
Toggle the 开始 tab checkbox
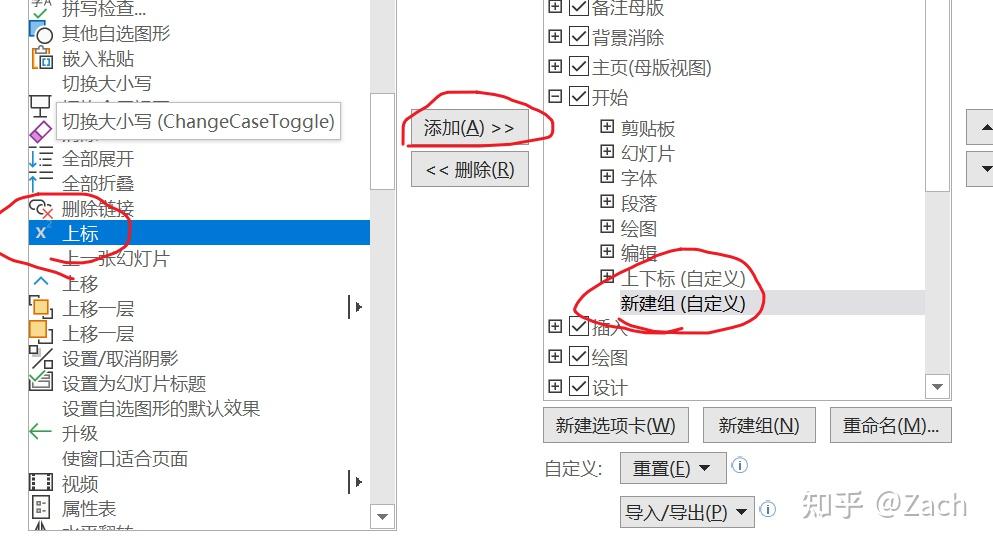579,96
